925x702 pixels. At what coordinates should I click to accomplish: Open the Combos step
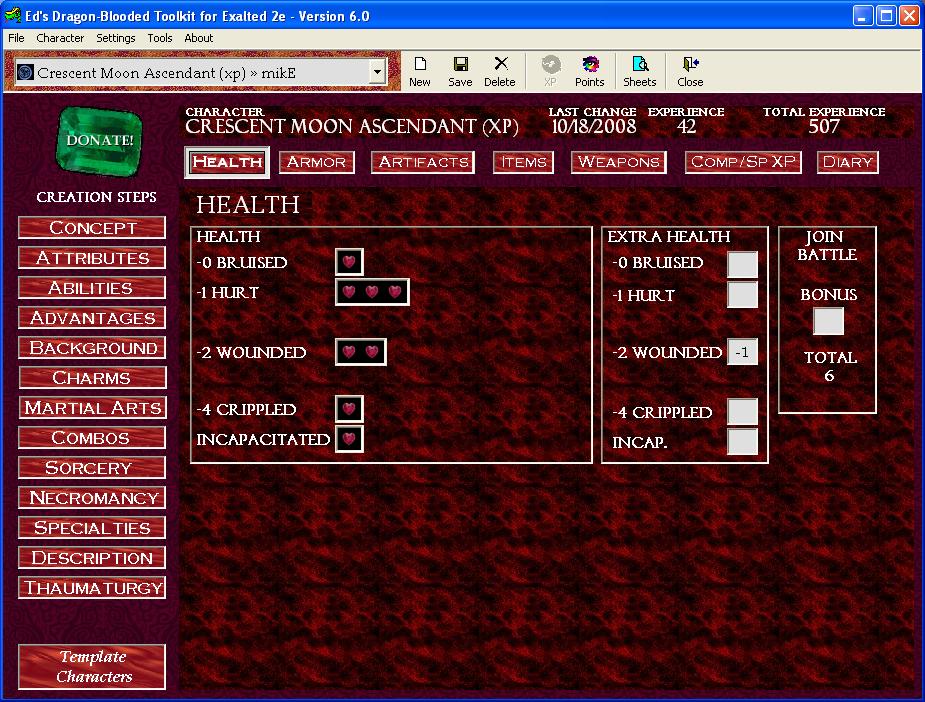tap(92, 438)
